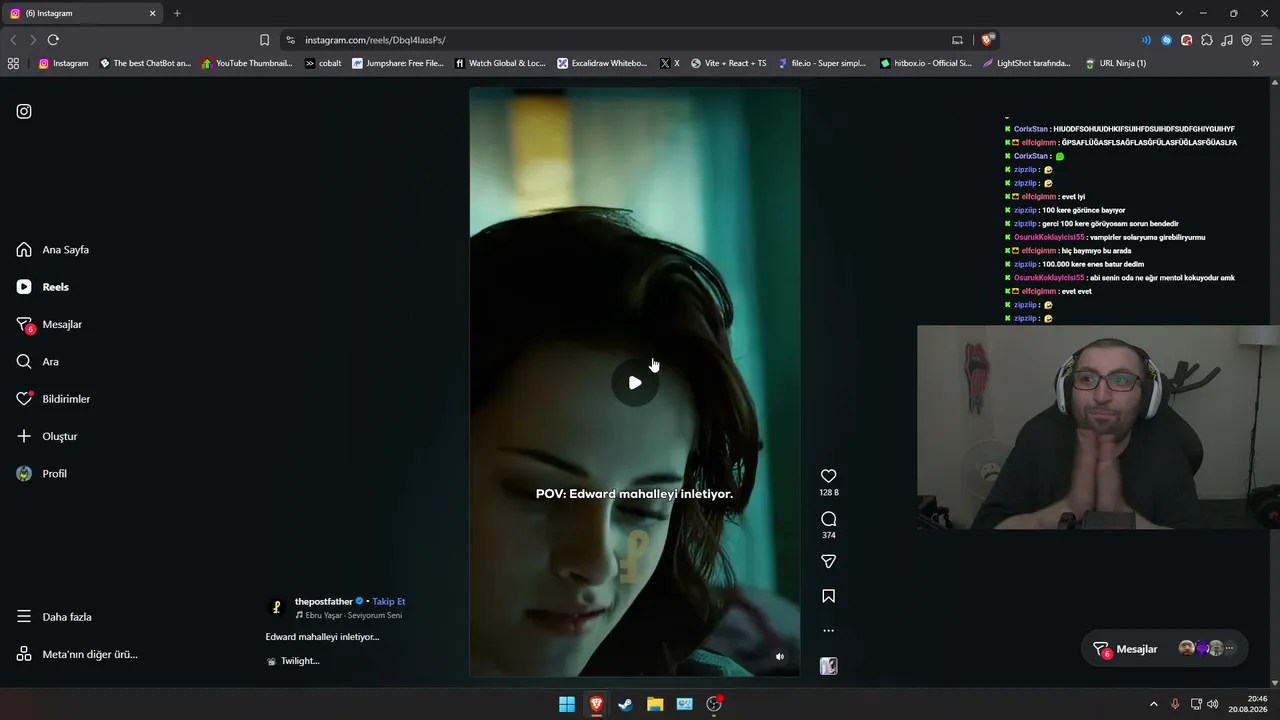Show hidden system tray icons

pos(1153,704)
